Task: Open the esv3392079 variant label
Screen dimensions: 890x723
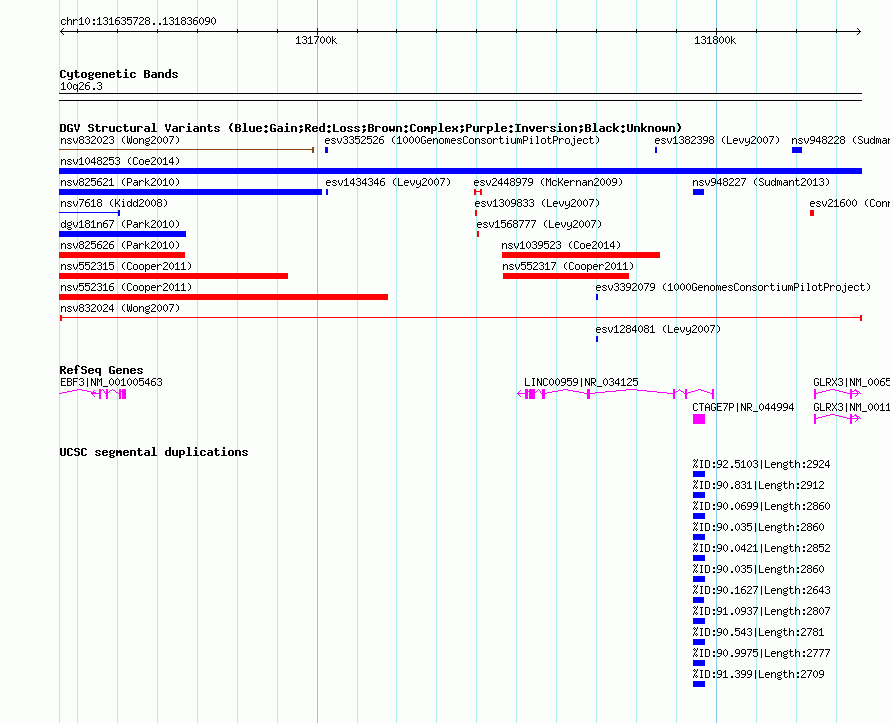Action: 733,287
